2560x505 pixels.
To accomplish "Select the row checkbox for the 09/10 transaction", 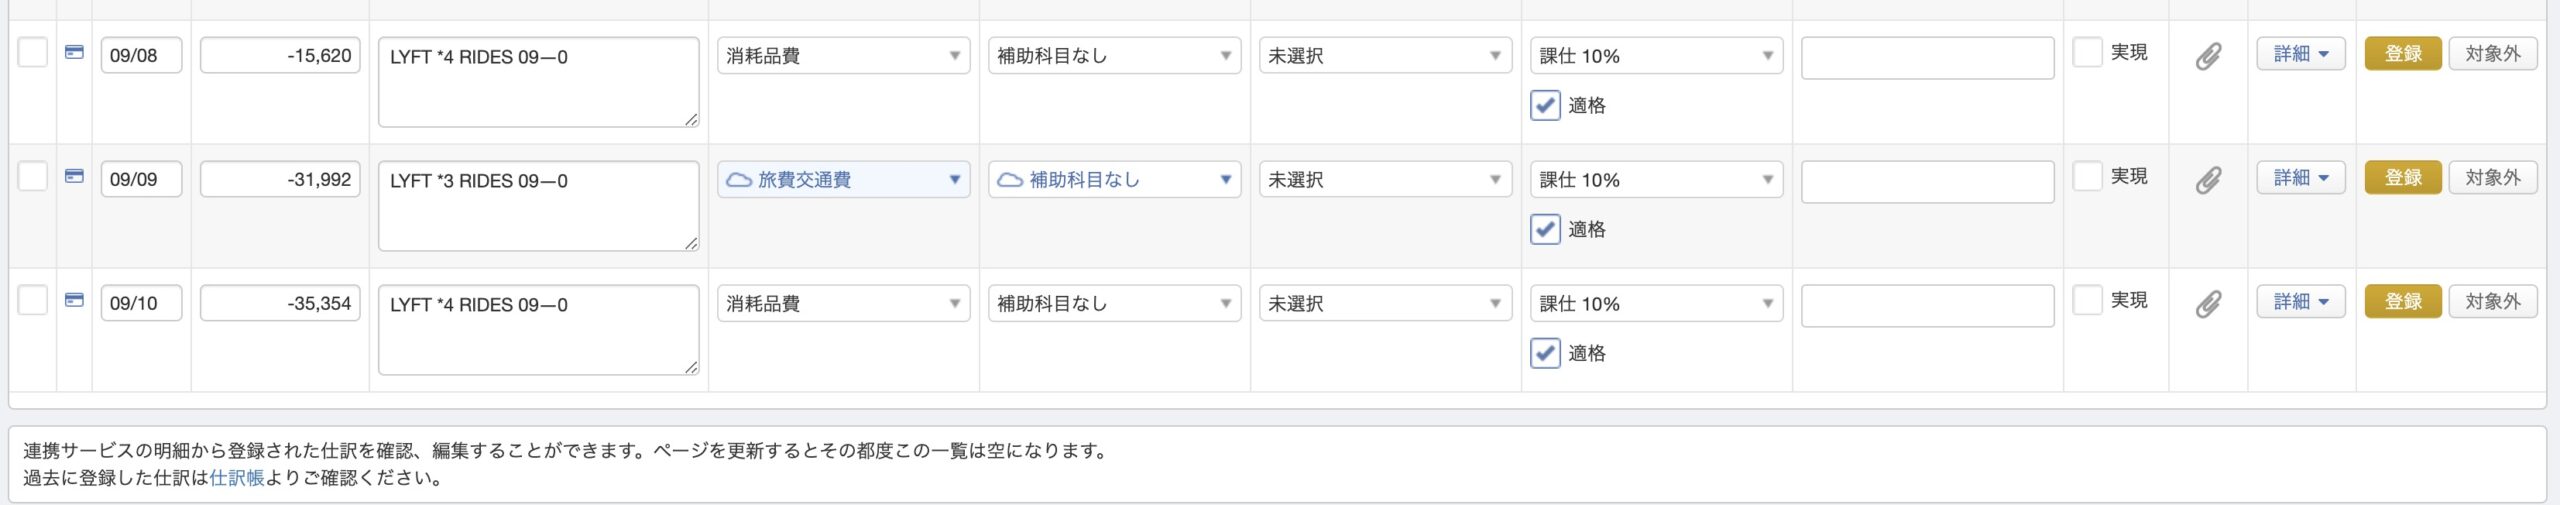I will point(33,300).
